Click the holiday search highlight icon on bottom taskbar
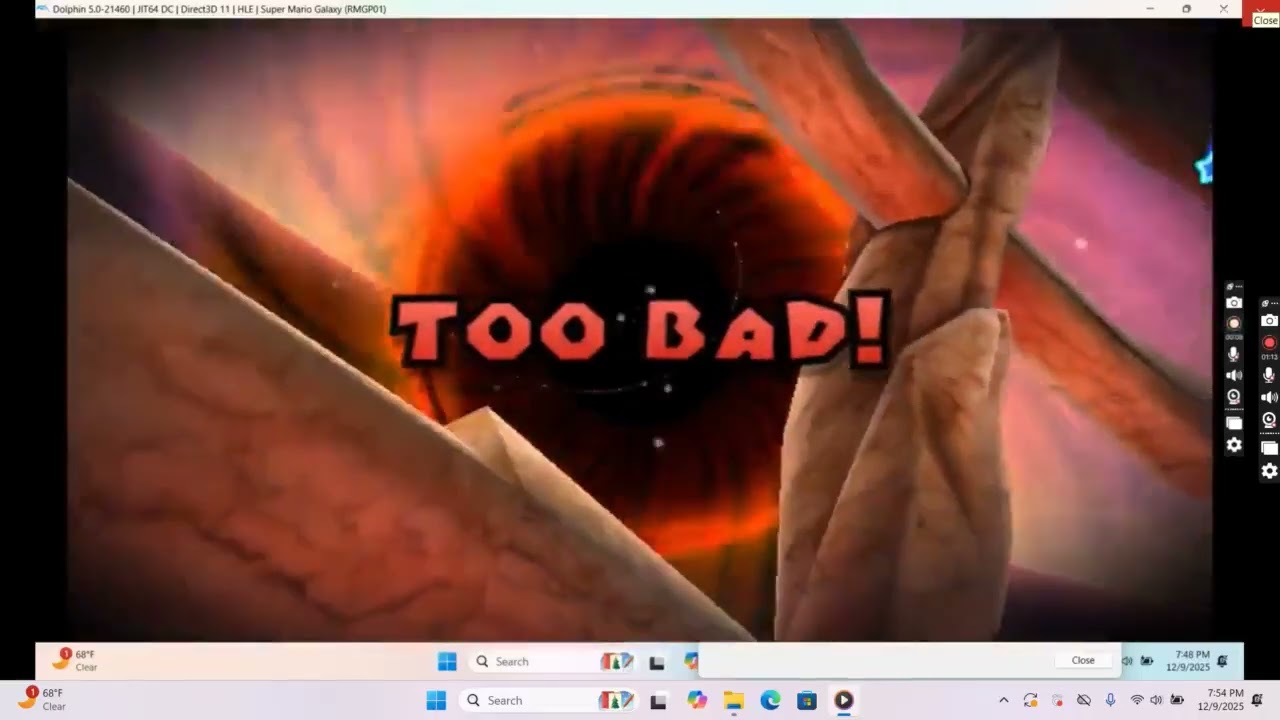The width and height of the screenshot is (1280, 720). click(x=615, y=700)
